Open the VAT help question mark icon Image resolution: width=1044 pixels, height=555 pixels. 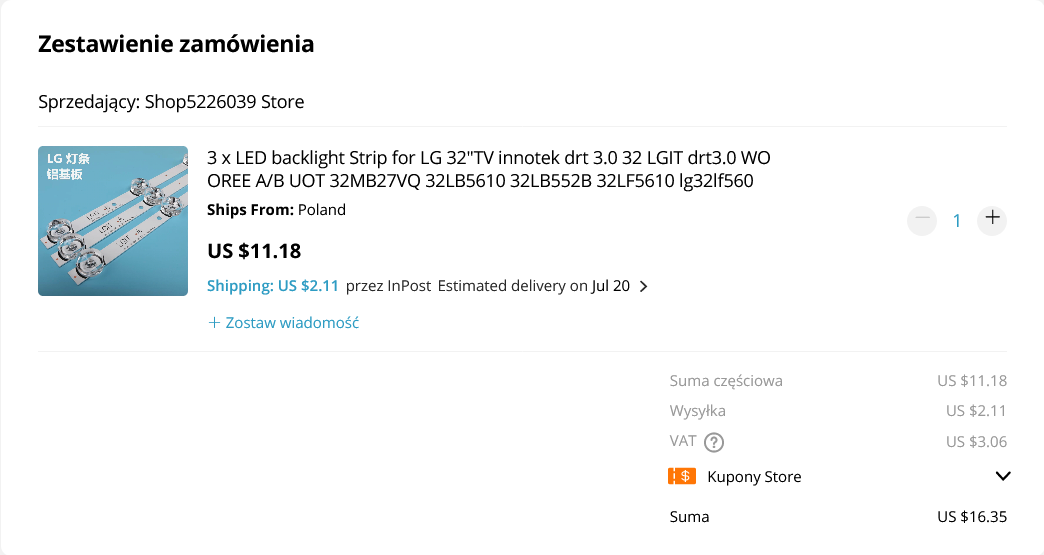714,442
